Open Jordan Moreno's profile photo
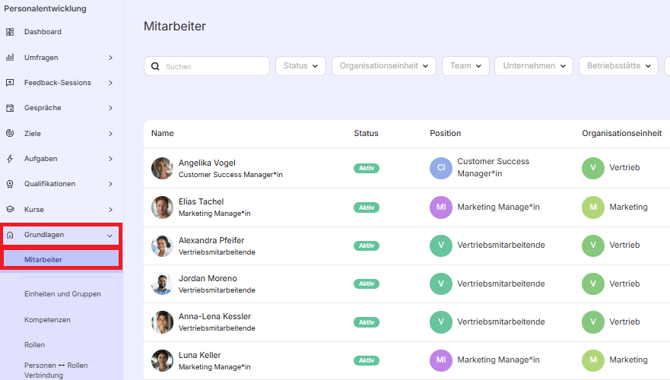The width and height of the screenshot is (670, 380). click(x=162, y=284)
